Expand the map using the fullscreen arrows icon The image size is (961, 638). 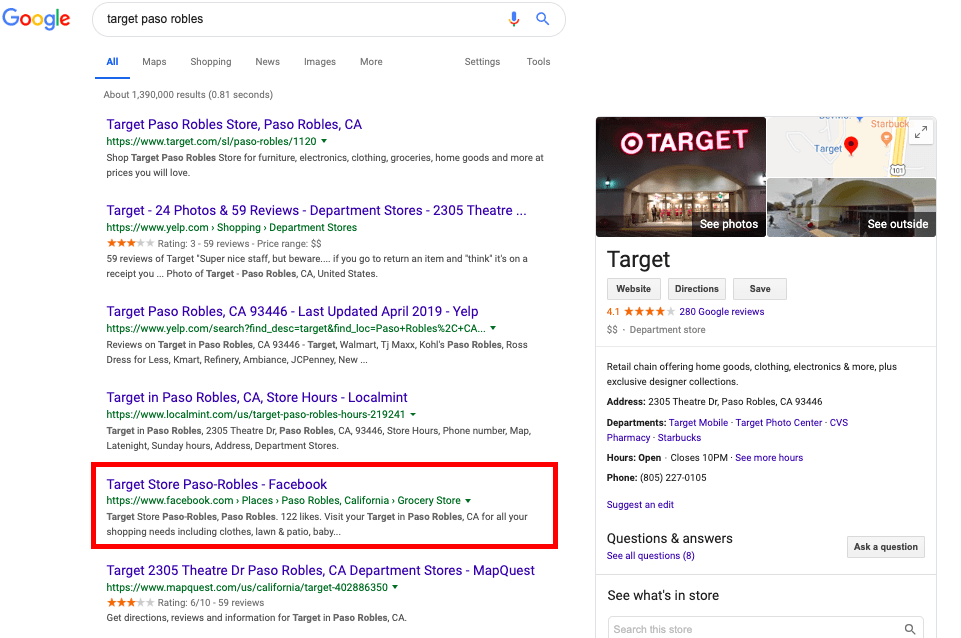pos(921,132)
